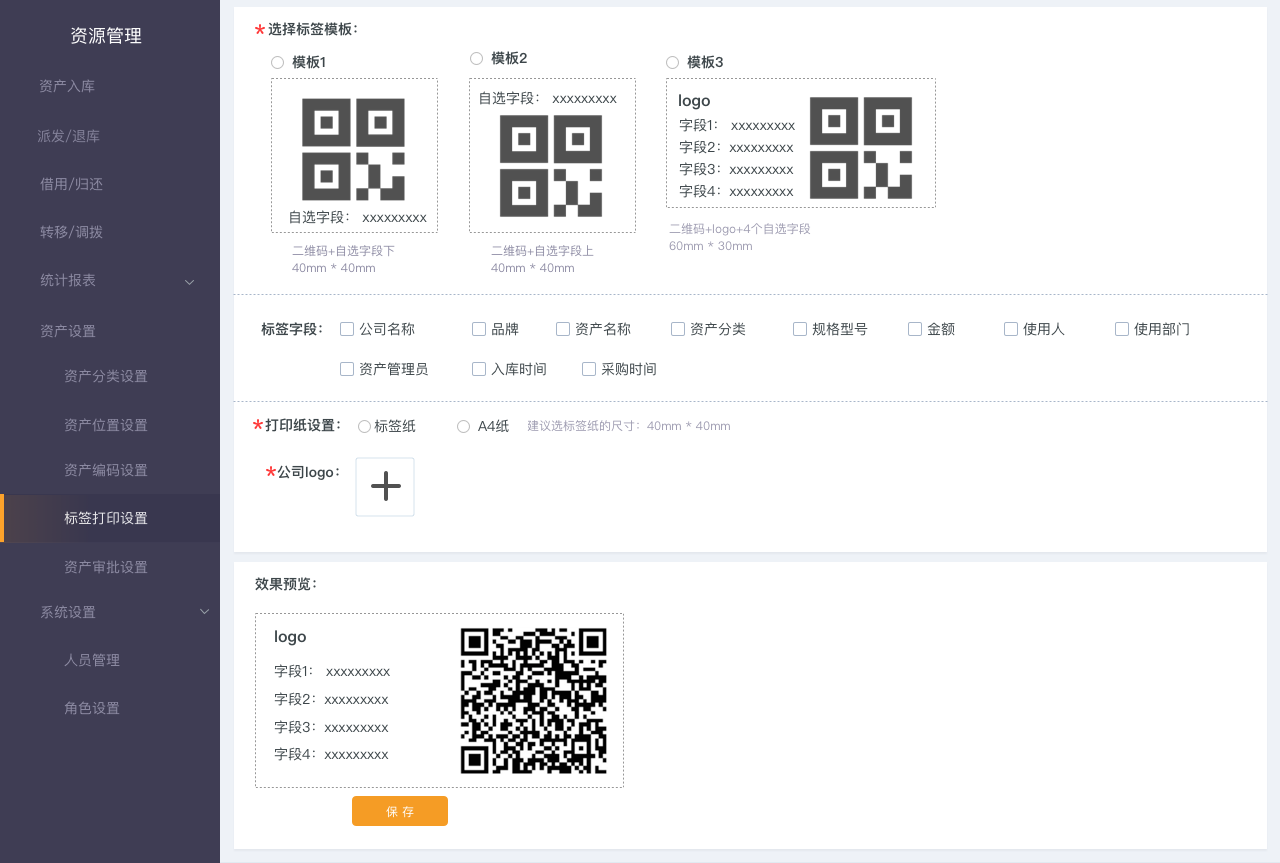
Task: Open 资产编码设置 submenu item
Action: [x=106, y=470]
